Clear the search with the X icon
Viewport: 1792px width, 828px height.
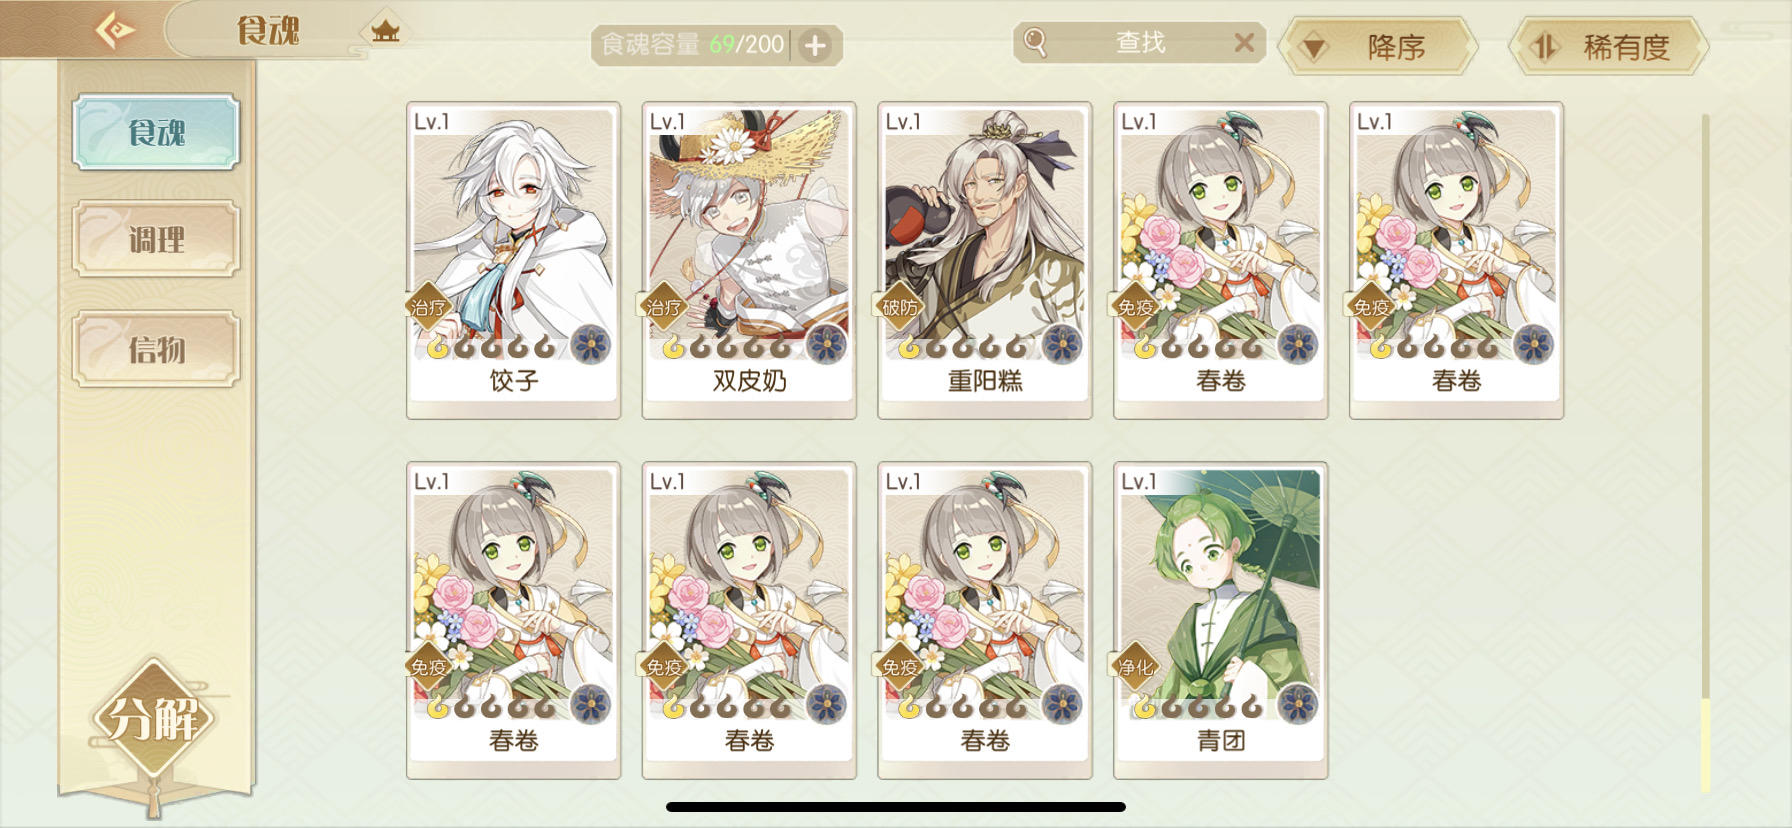click(x=1244, y=42)
